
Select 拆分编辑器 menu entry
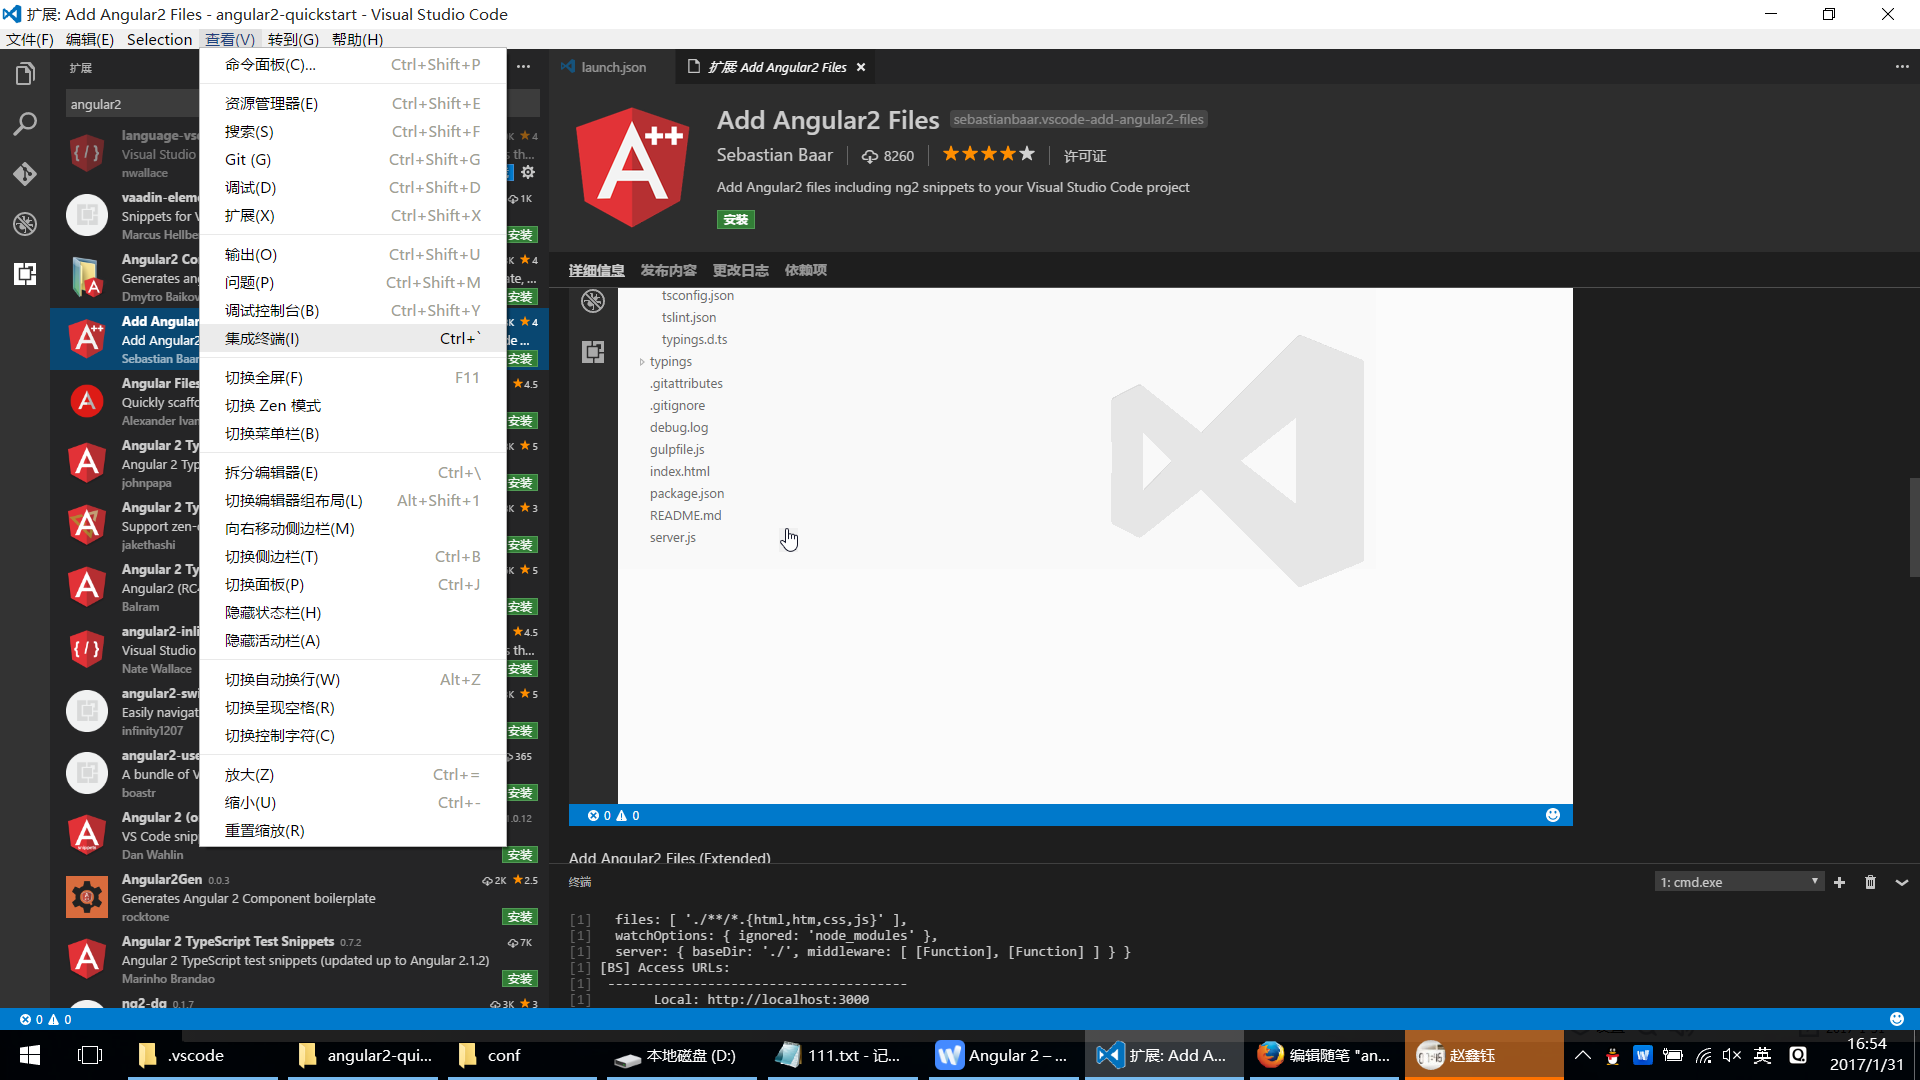[352, 472]
